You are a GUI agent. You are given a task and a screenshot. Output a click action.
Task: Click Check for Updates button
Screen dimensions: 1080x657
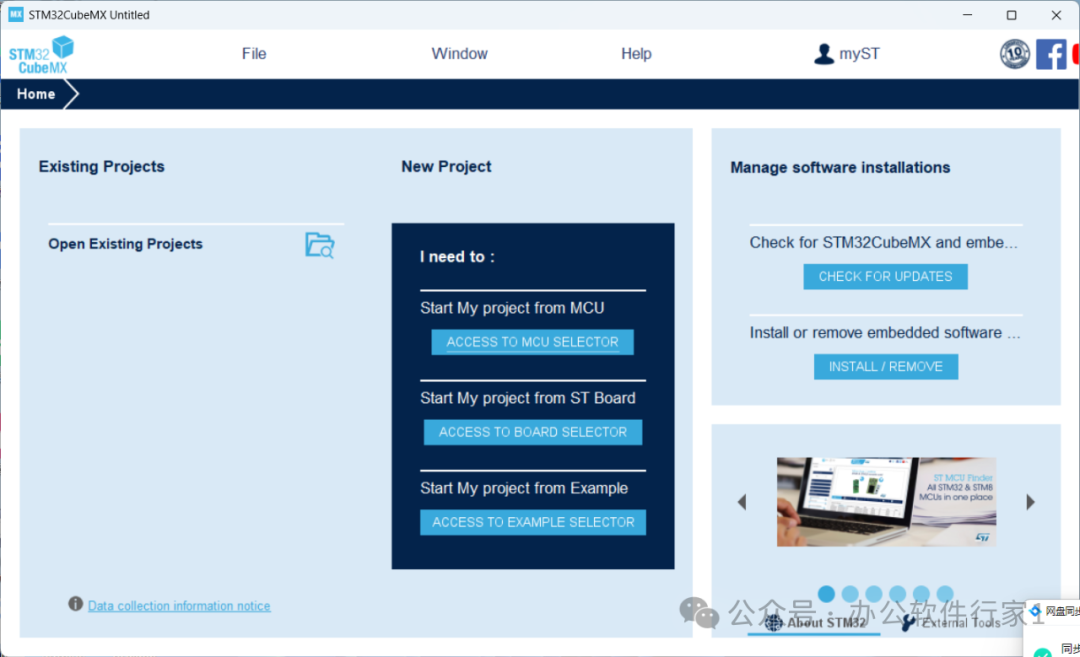tap(885, 277)
